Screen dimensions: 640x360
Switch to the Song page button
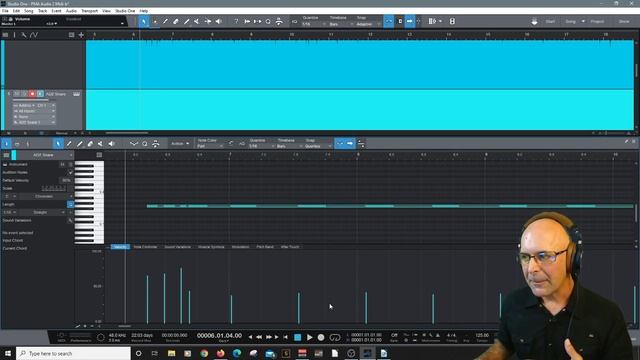coord(571,21)
